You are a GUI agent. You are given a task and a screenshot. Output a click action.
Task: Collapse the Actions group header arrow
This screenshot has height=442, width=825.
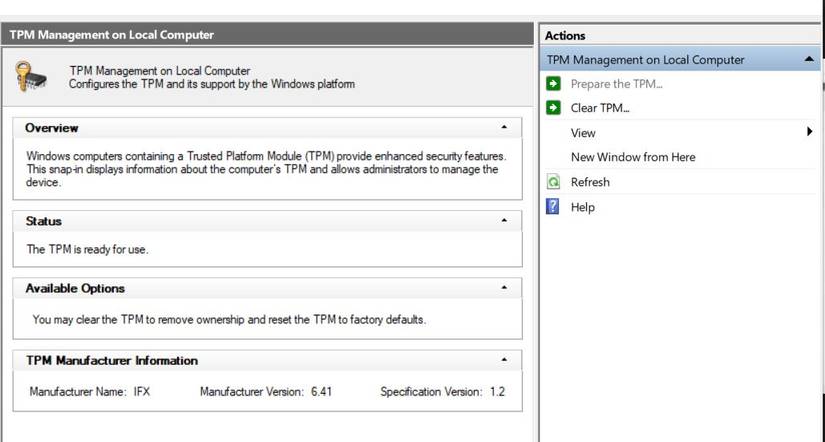click(808, 60)
